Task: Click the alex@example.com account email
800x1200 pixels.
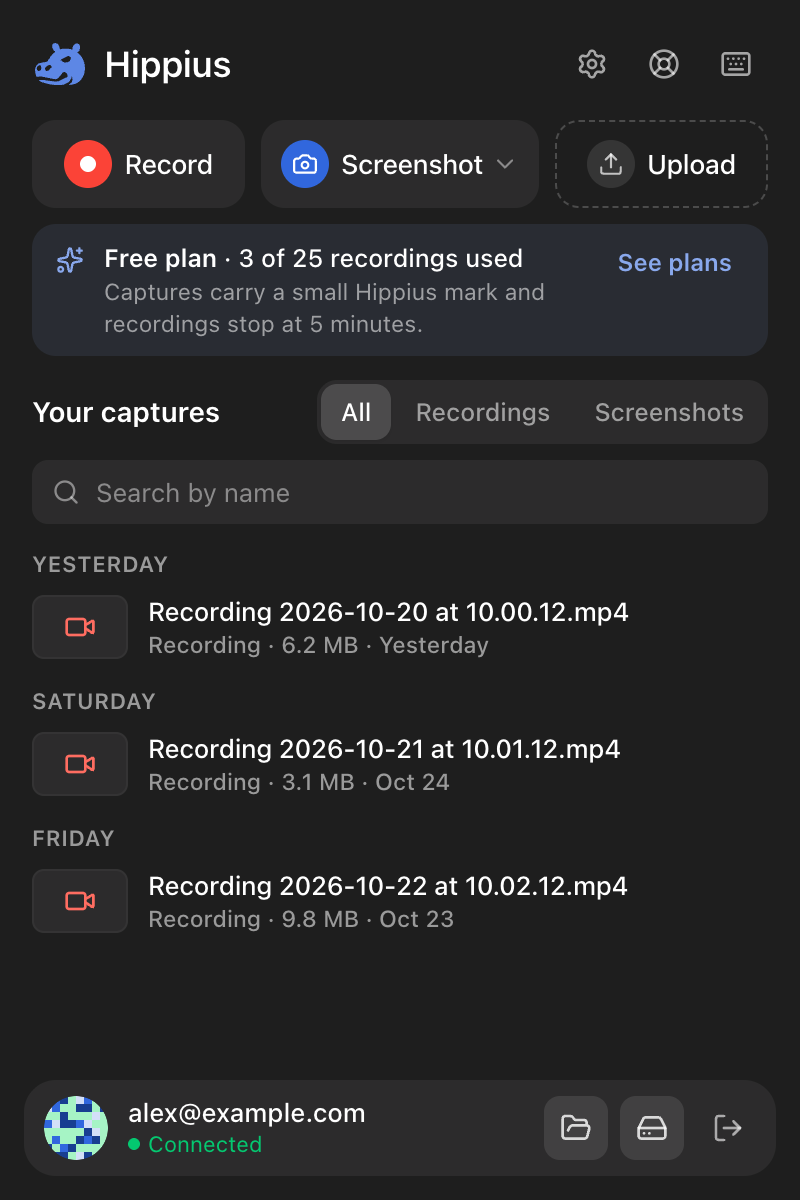Action: coord(247,1113)
